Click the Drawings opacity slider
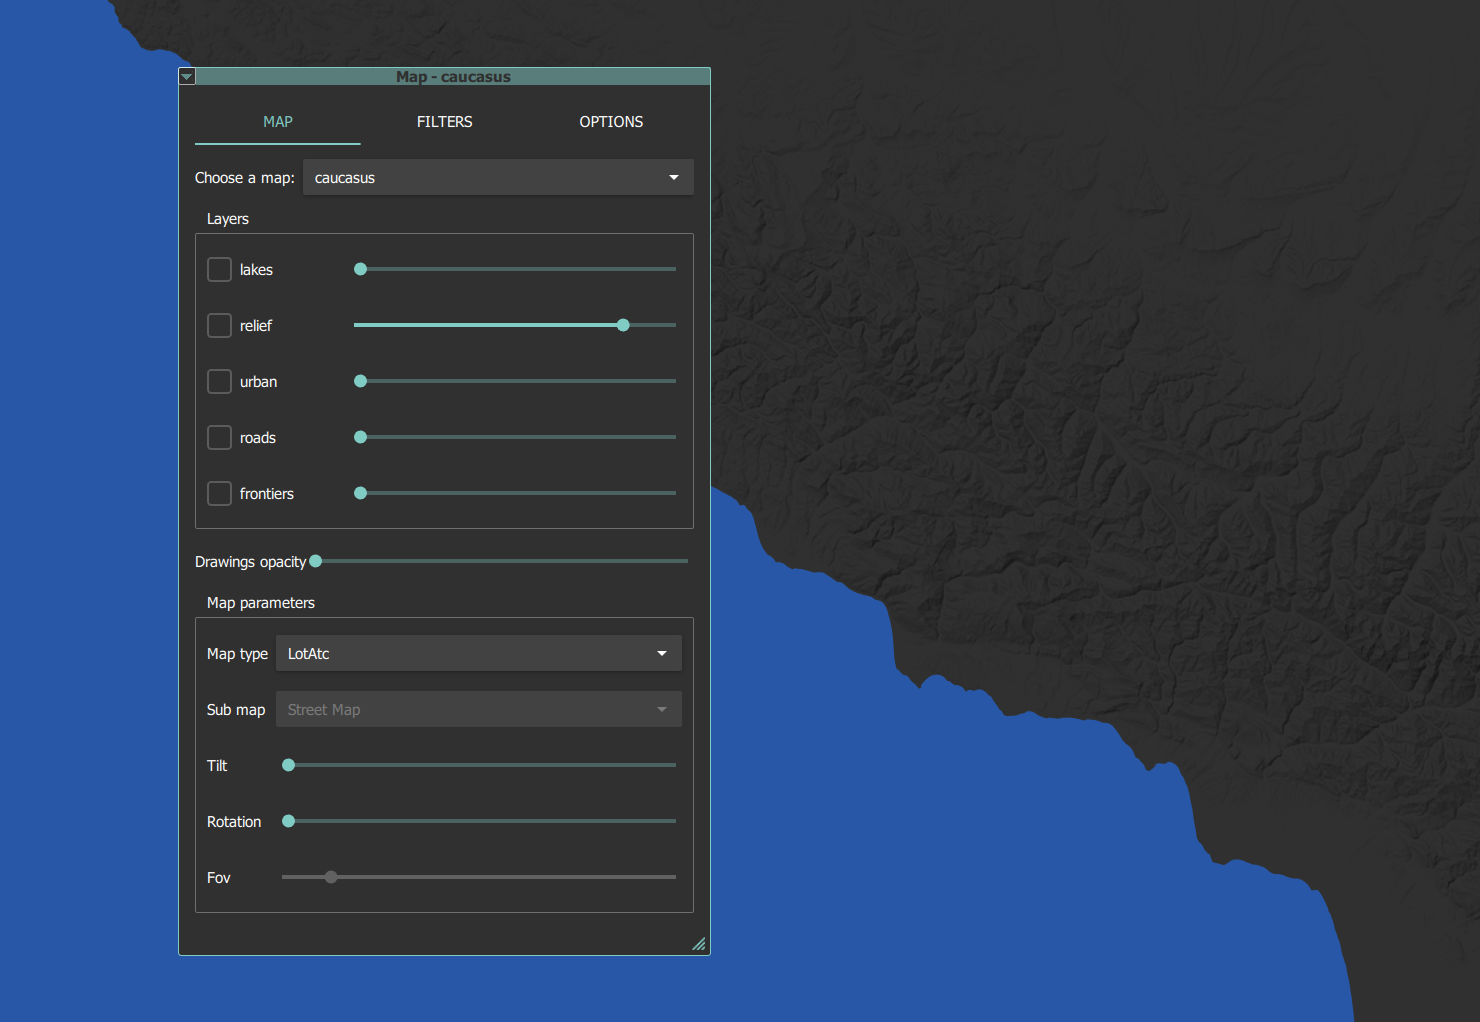 [x=499, y=561]
